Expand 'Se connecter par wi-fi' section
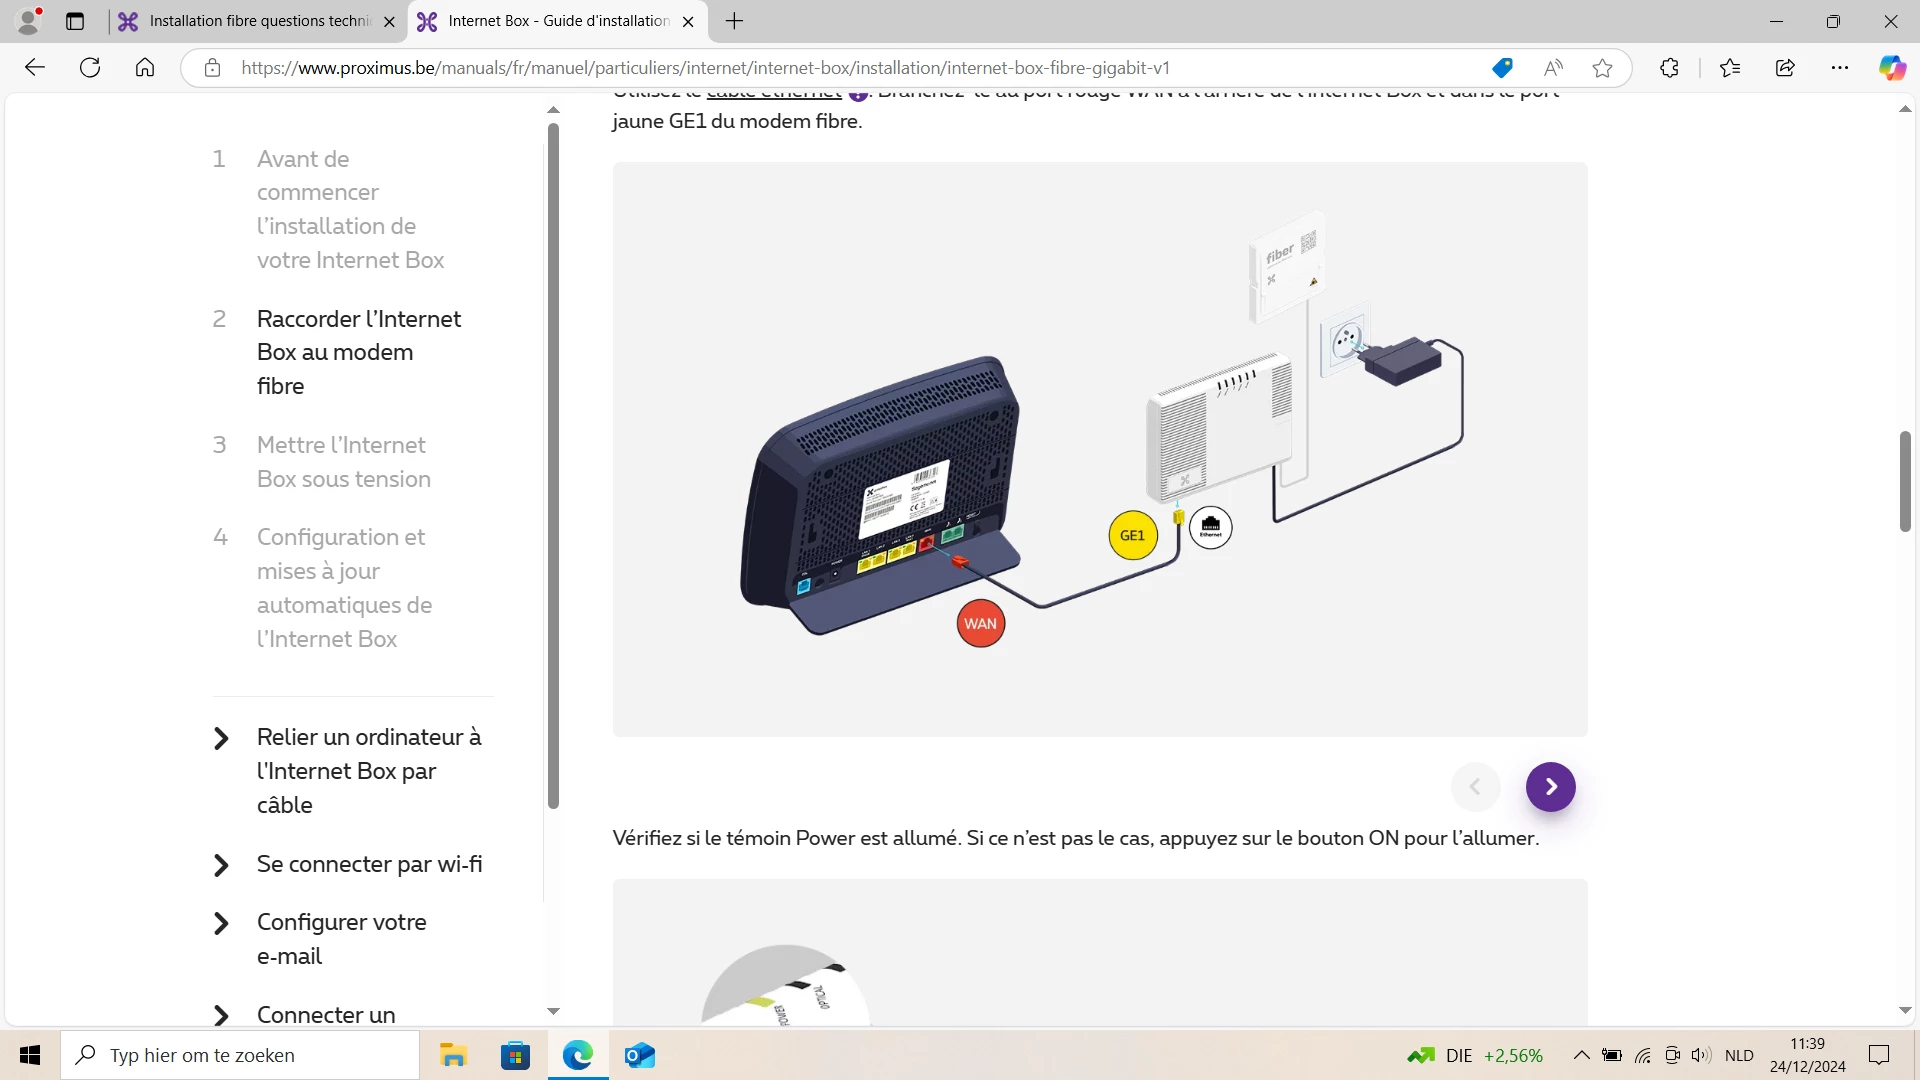This screenshot has width=1920, height=1080. tap(369, 864)
